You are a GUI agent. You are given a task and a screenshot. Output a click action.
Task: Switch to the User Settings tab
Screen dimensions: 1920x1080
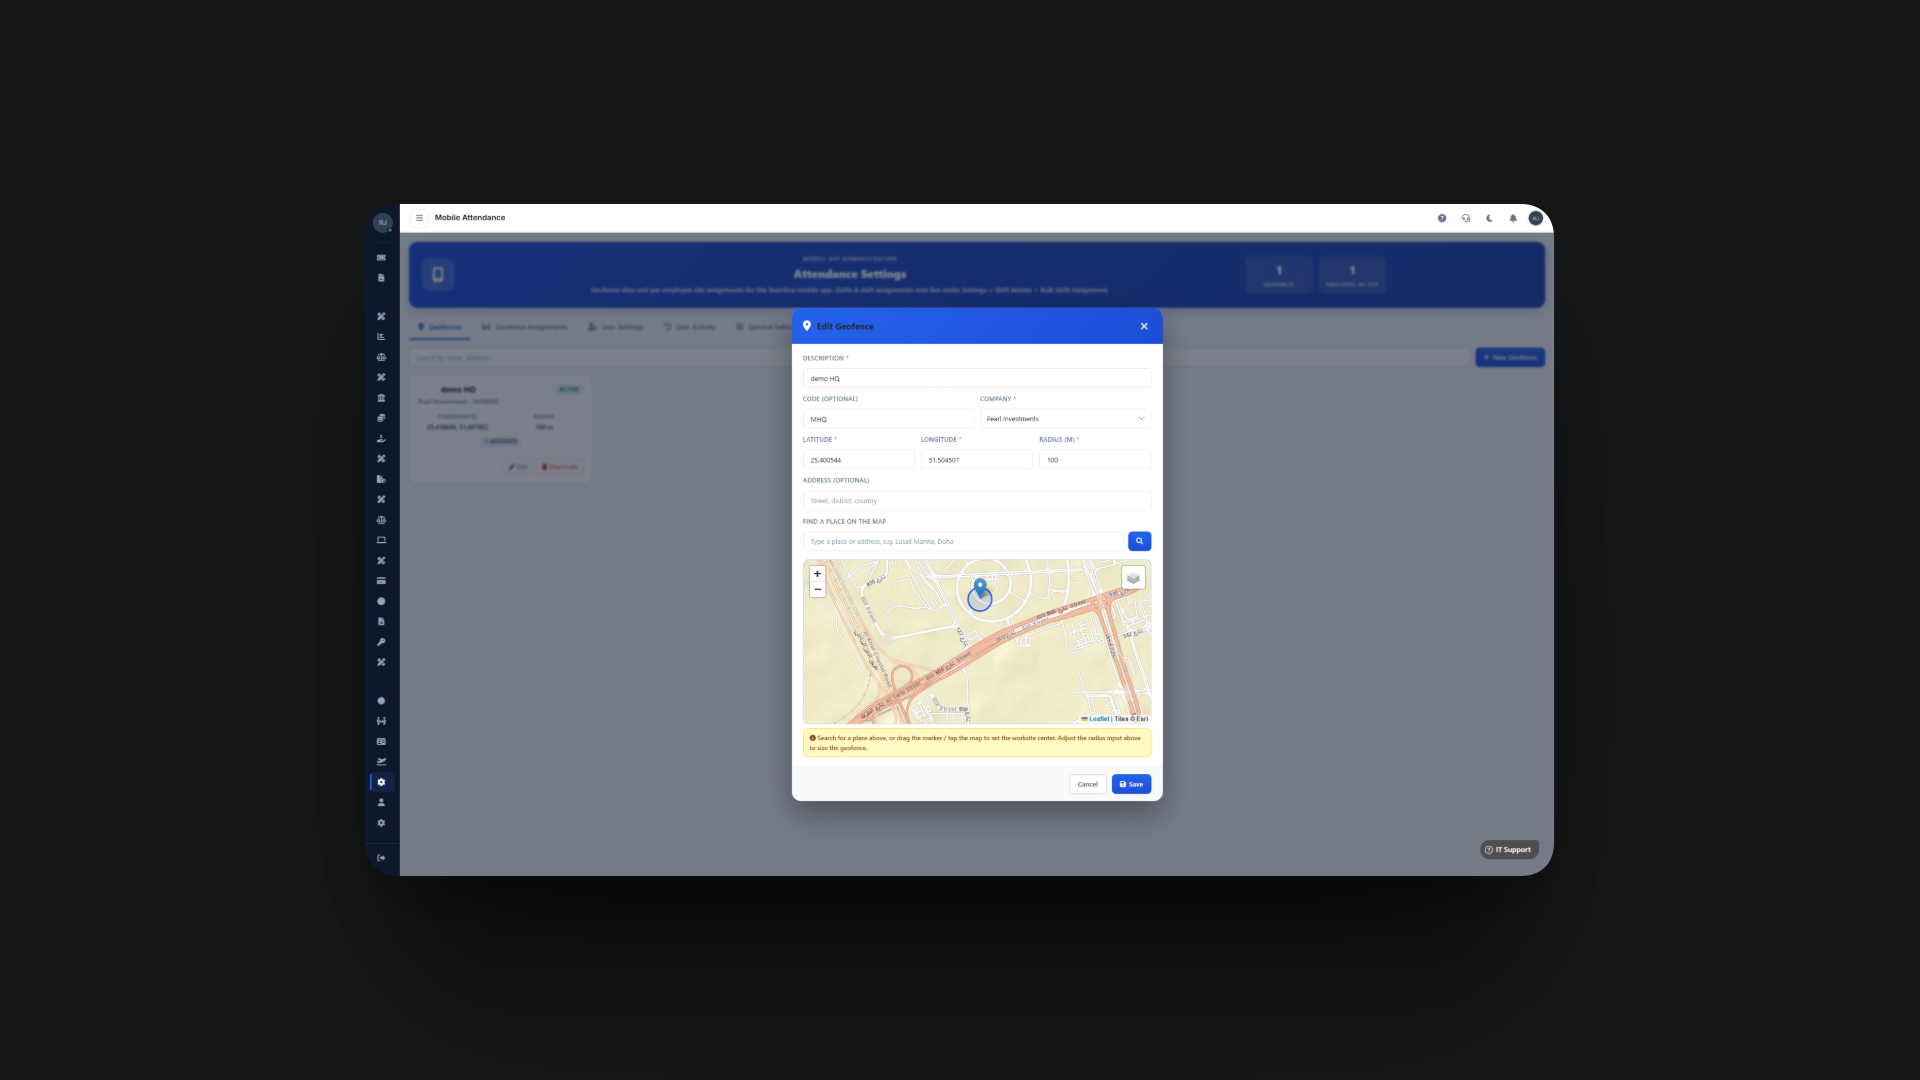[x=616, y=327]
